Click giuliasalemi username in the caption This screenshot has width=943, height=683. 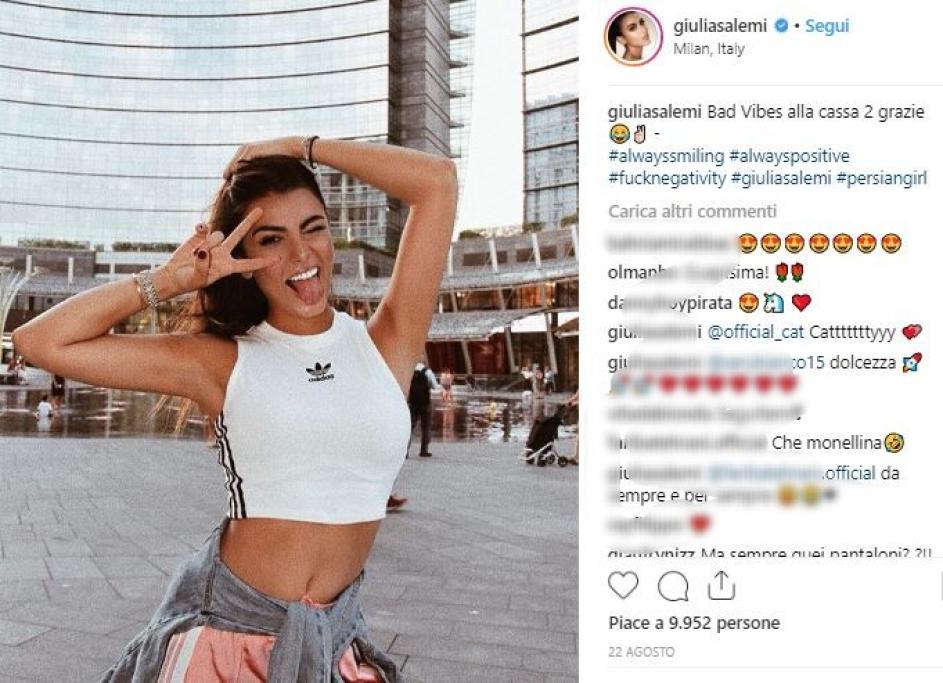[655, 112]
